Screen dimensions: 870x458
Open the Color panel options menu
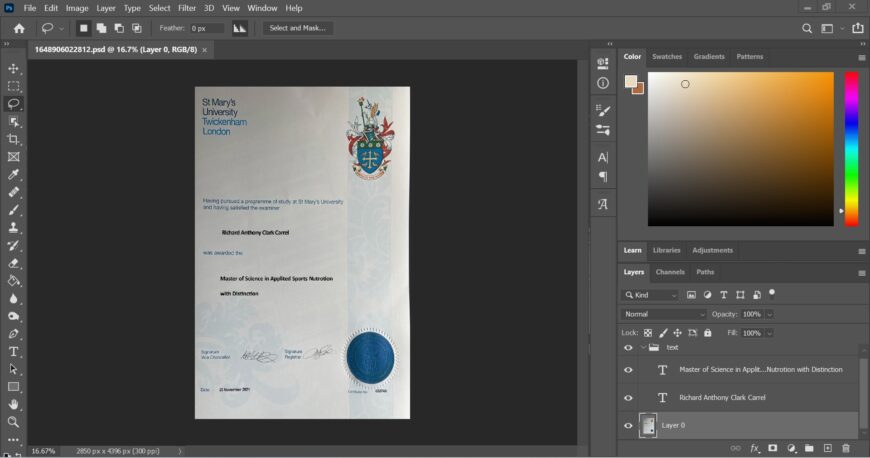(x=862, y=57)
